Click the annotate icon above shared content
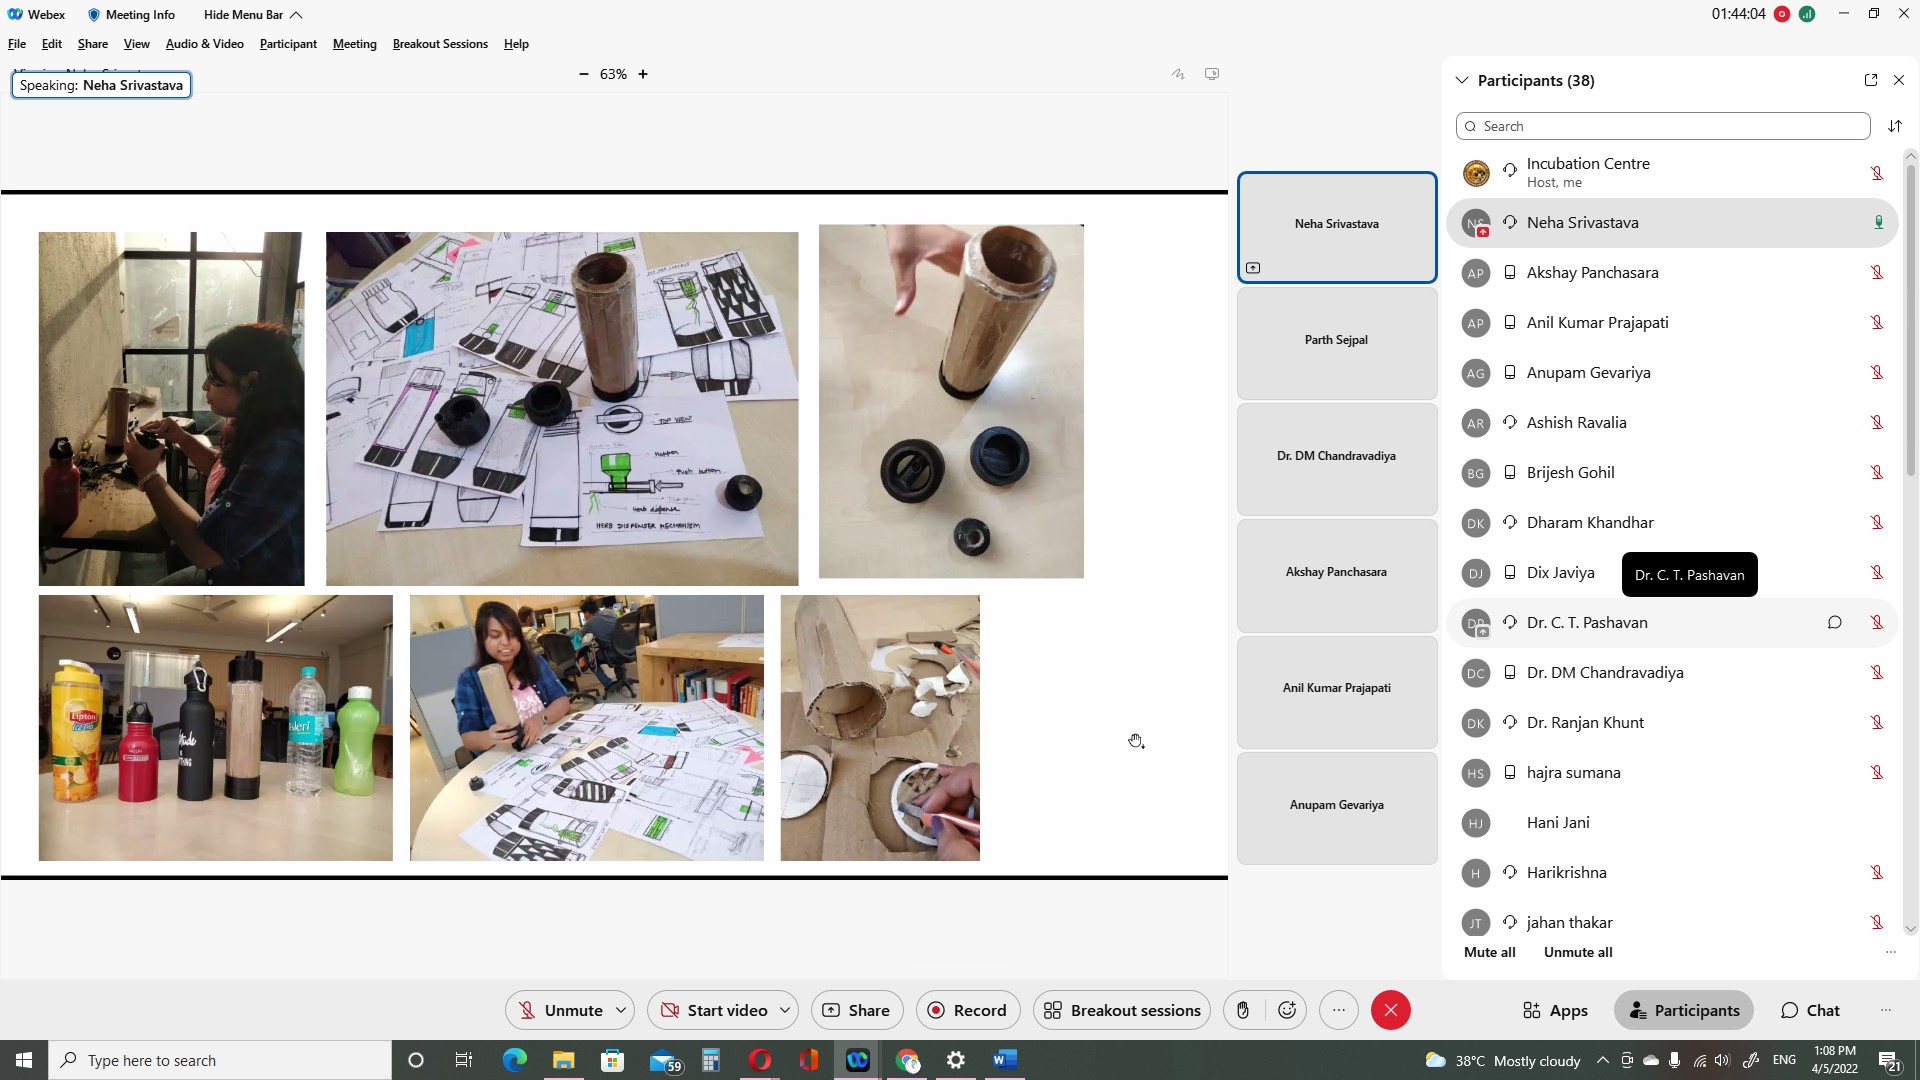Viewport: 1920px width, 1080px height. tap(1178, 74)
